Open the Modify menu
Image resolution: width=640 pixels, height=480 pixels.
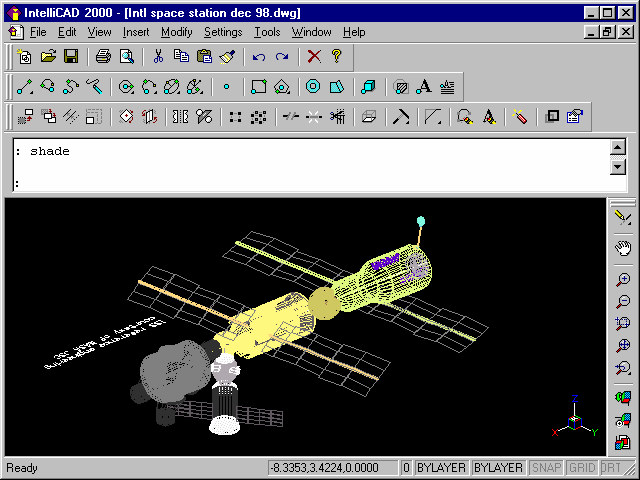(176, 32)
